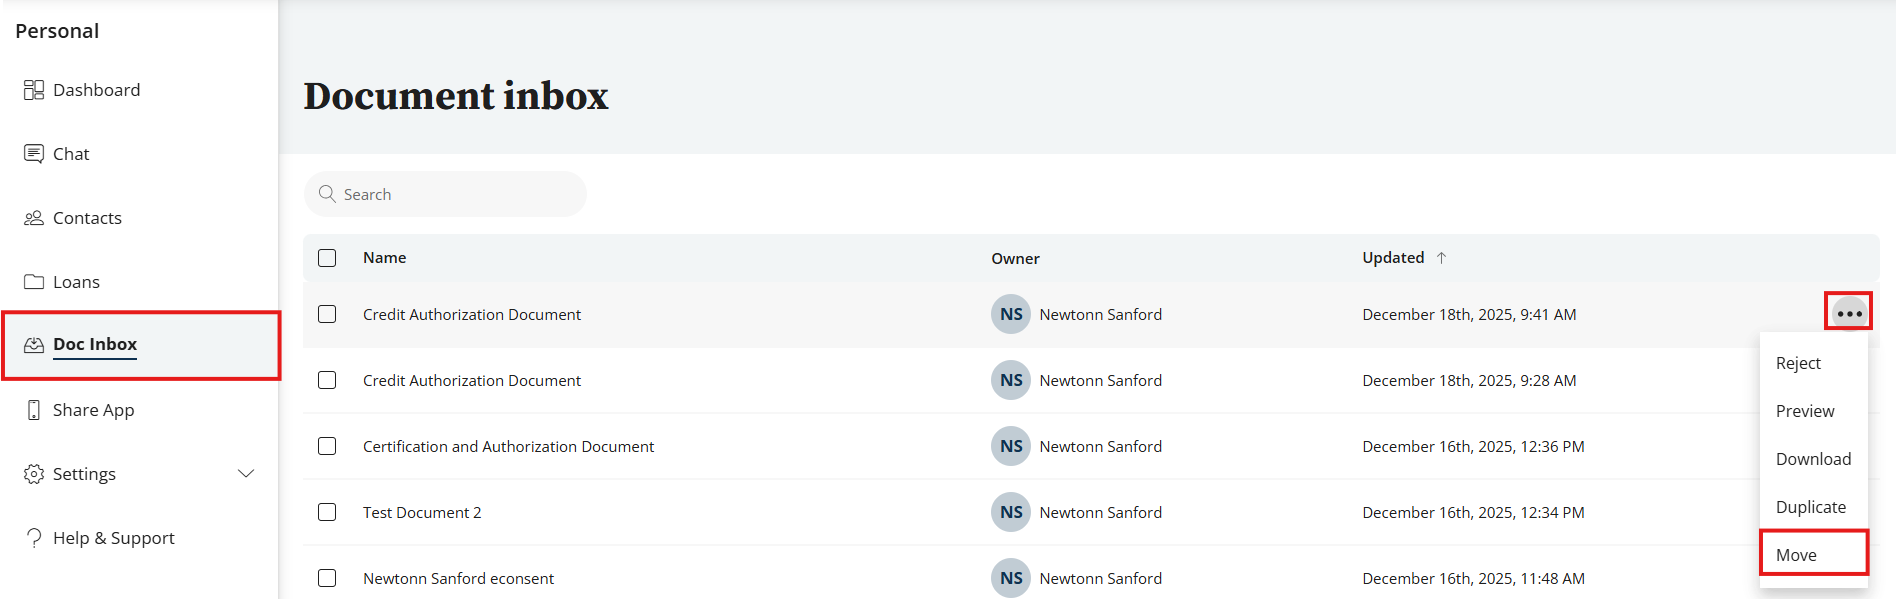Click the Help & Support question mark icon

[x=34, y=538]
